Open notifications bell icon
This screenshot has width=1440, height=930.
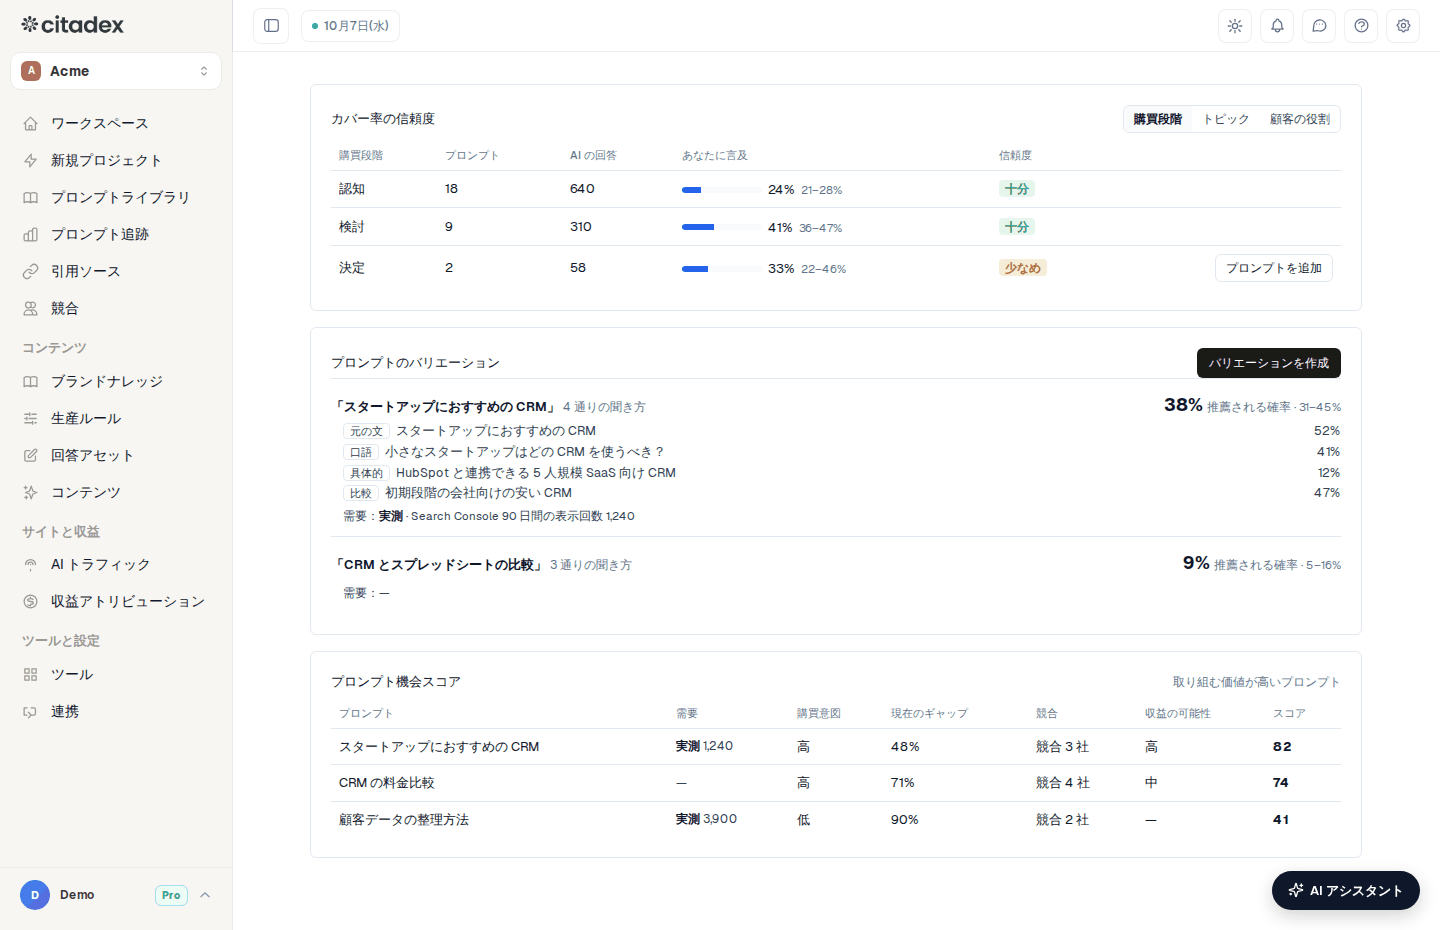1277,26
